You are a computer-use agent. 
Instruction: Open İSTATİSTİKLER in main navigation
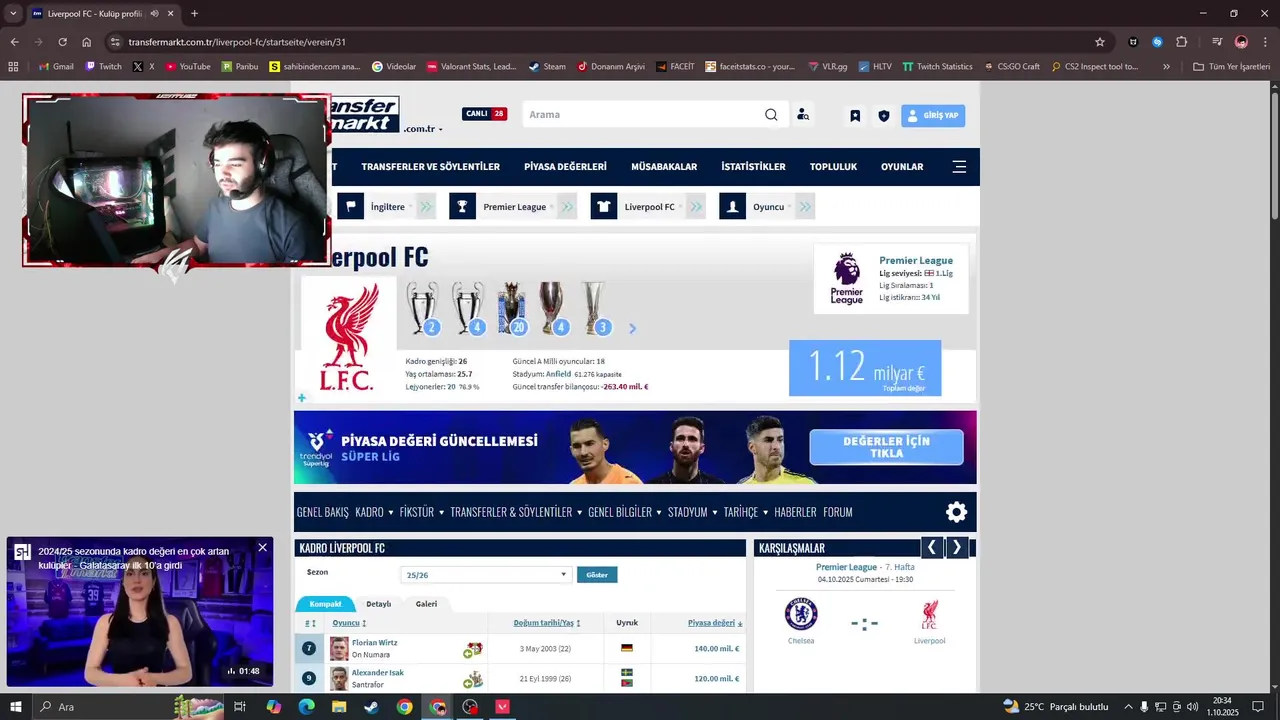coord(753,167)
